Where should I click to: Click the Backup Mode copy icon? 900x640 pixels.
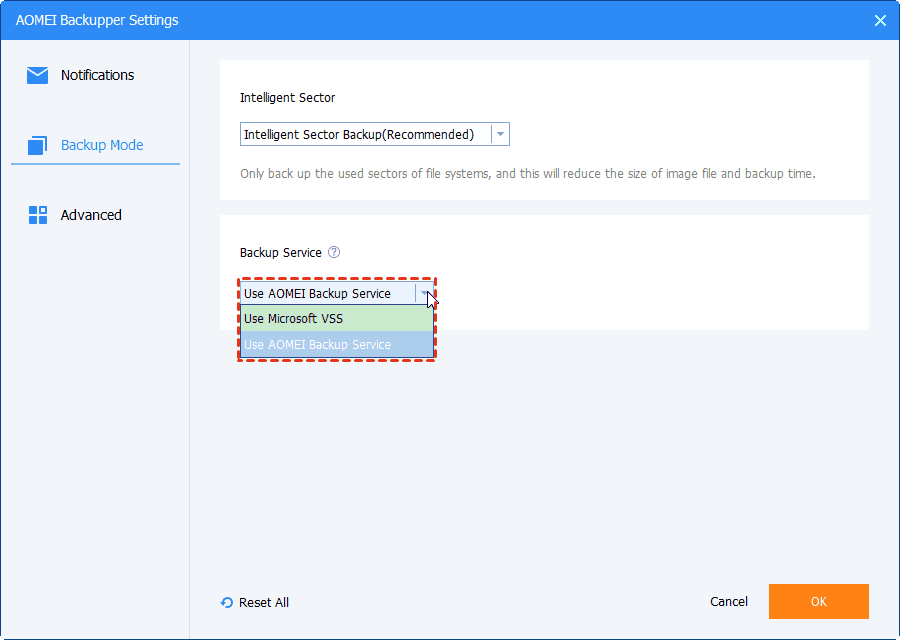point(38,145)
